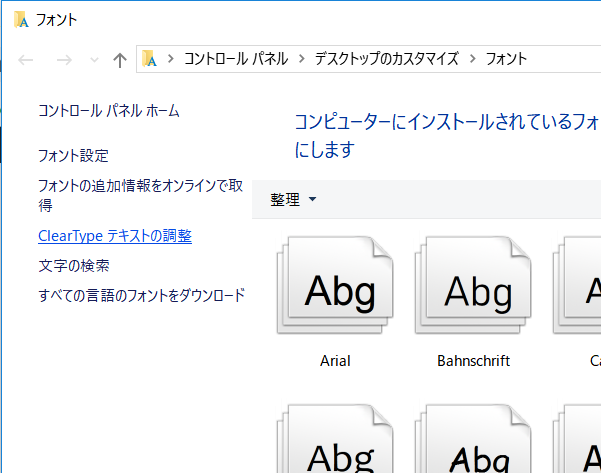Screen dimensions: 601x473
Task: Click the folder icon in the address bar
Action: coord(149,59)
